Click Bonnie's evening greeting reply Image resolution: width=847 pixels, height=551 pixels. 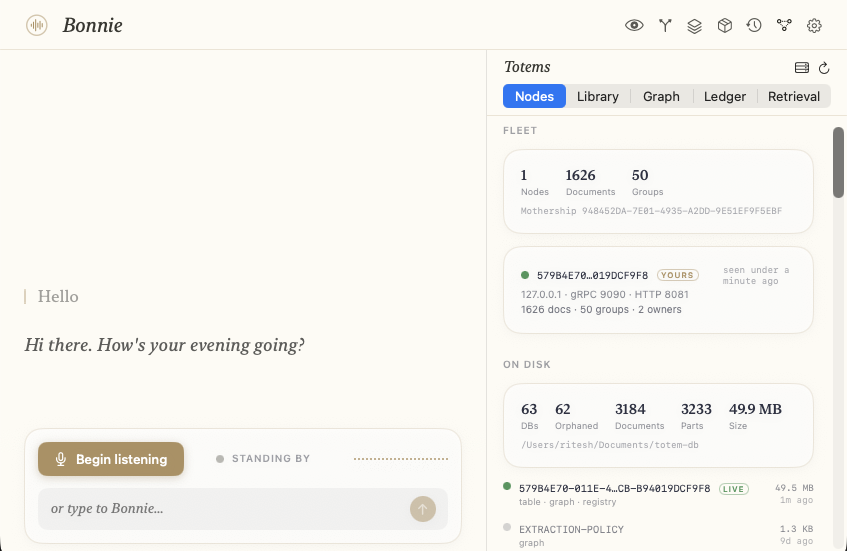tap(164, 345)
